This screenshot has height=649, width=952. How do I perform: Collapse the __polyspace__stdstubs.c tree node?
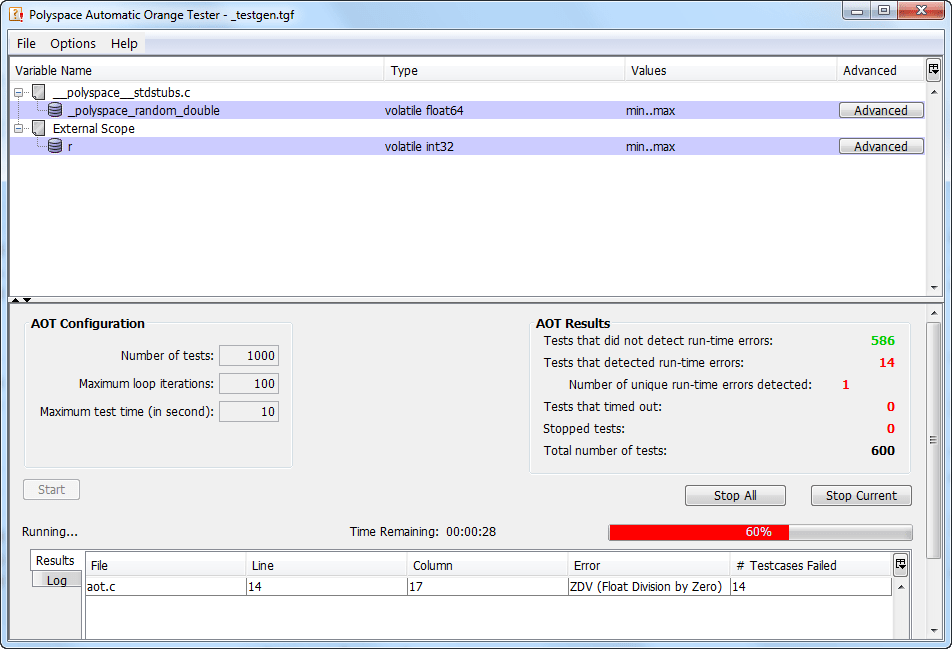[x=18, y=93]
